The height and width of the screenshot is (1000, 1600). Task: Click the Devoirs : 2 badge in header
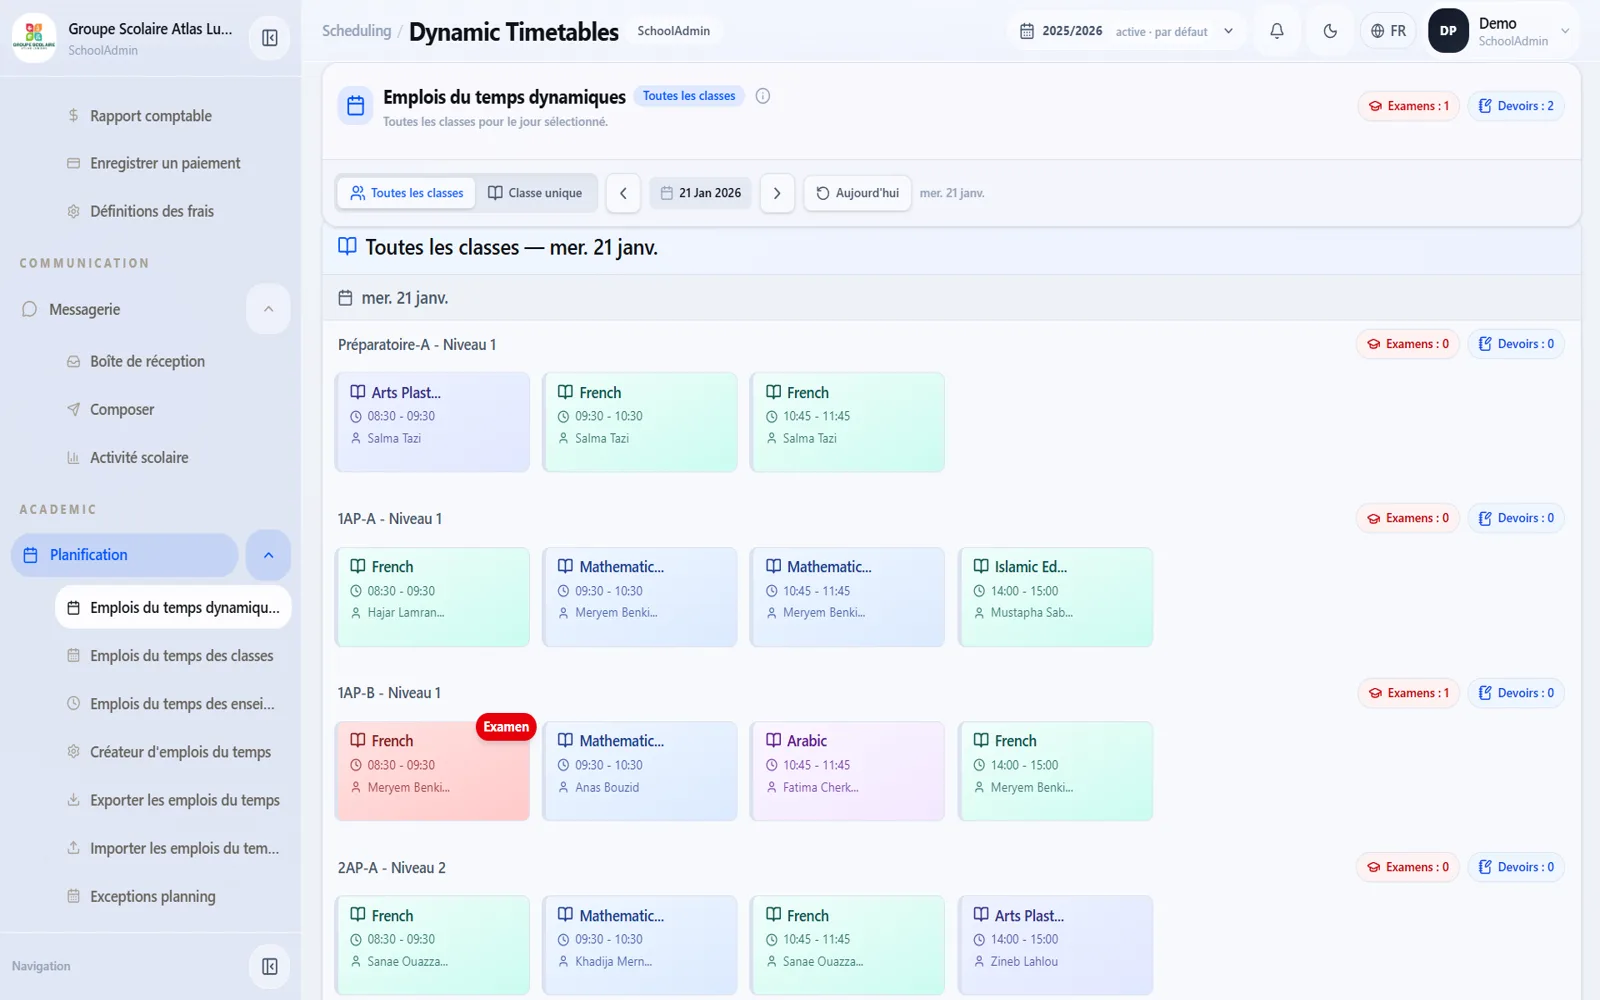[x=1516, y=106]
